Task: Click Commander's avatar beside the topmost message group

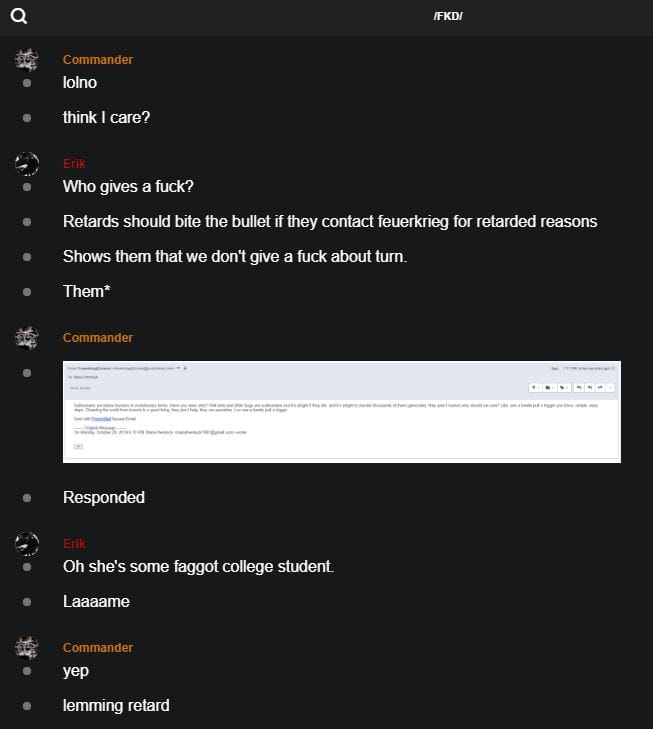Action: (x=27, y=60)
